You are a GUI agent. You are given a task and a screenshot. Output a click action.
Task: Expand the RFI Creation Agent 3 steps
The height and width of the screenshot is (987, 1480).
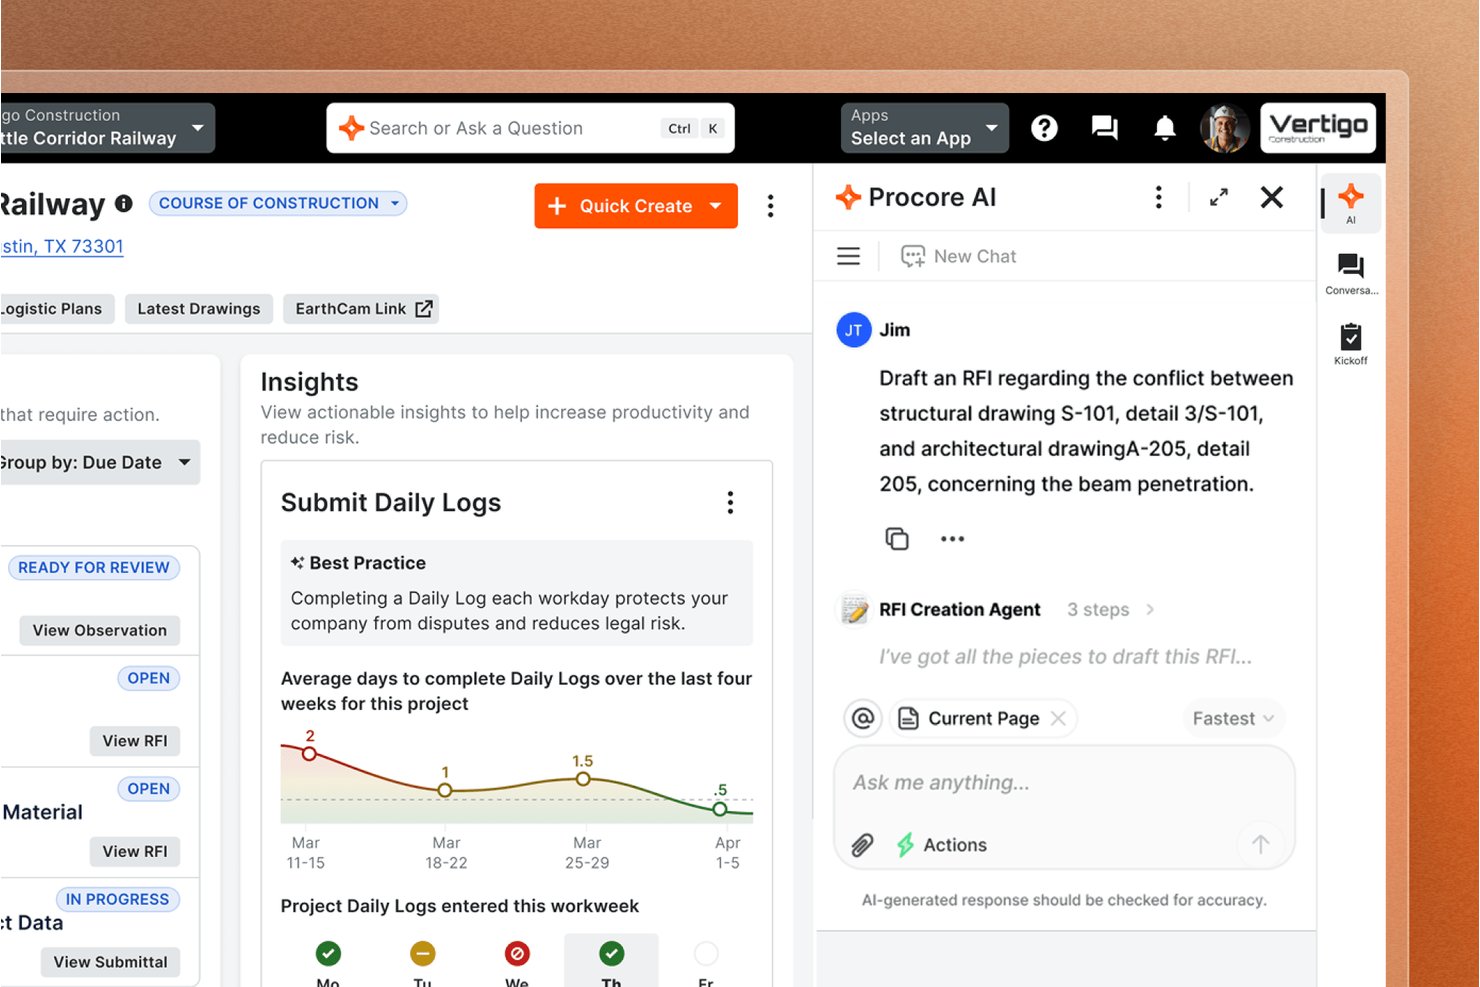1110,609
